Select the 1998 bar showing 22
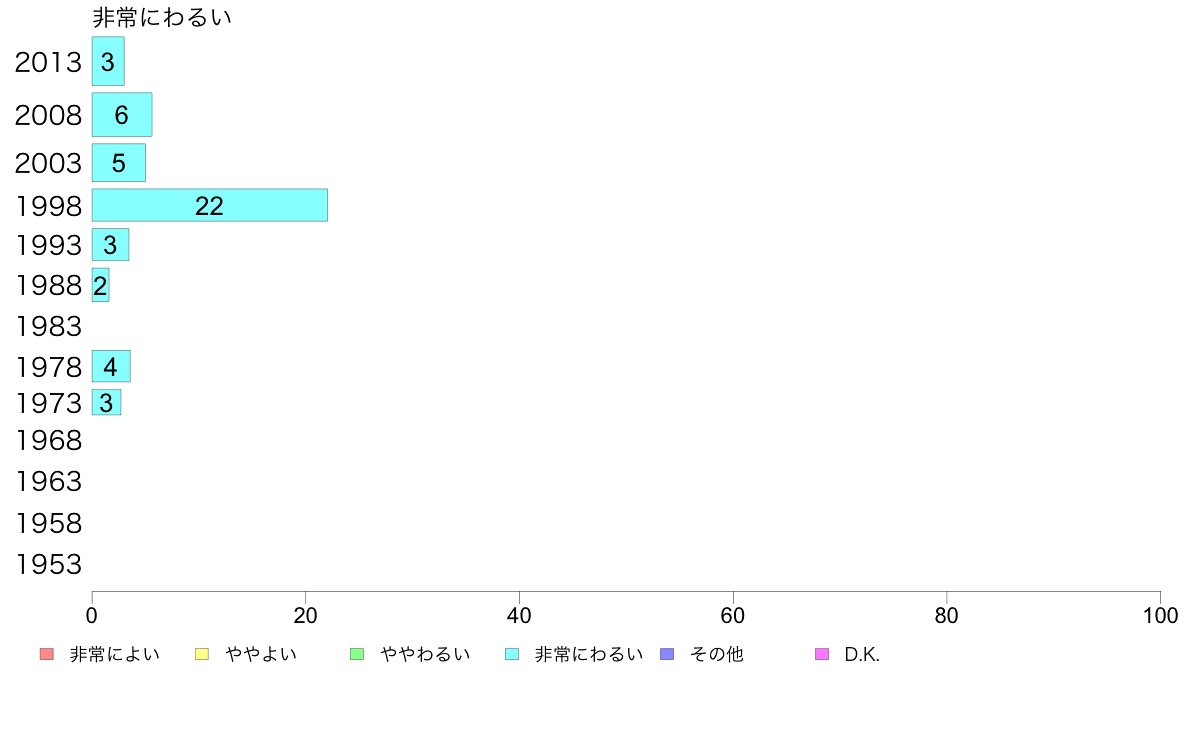The height and width of the screenshot is (736, 1188). click(x=210, y=205)
